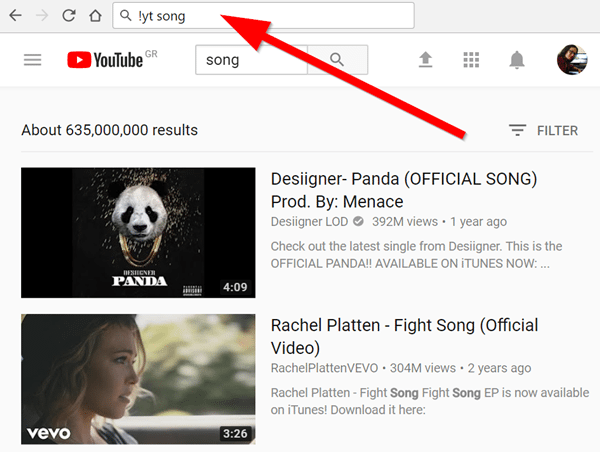The width and height of the screenshot is (600, 452).
Task: Click the browser forward arrow
Action: click(42, 15)
